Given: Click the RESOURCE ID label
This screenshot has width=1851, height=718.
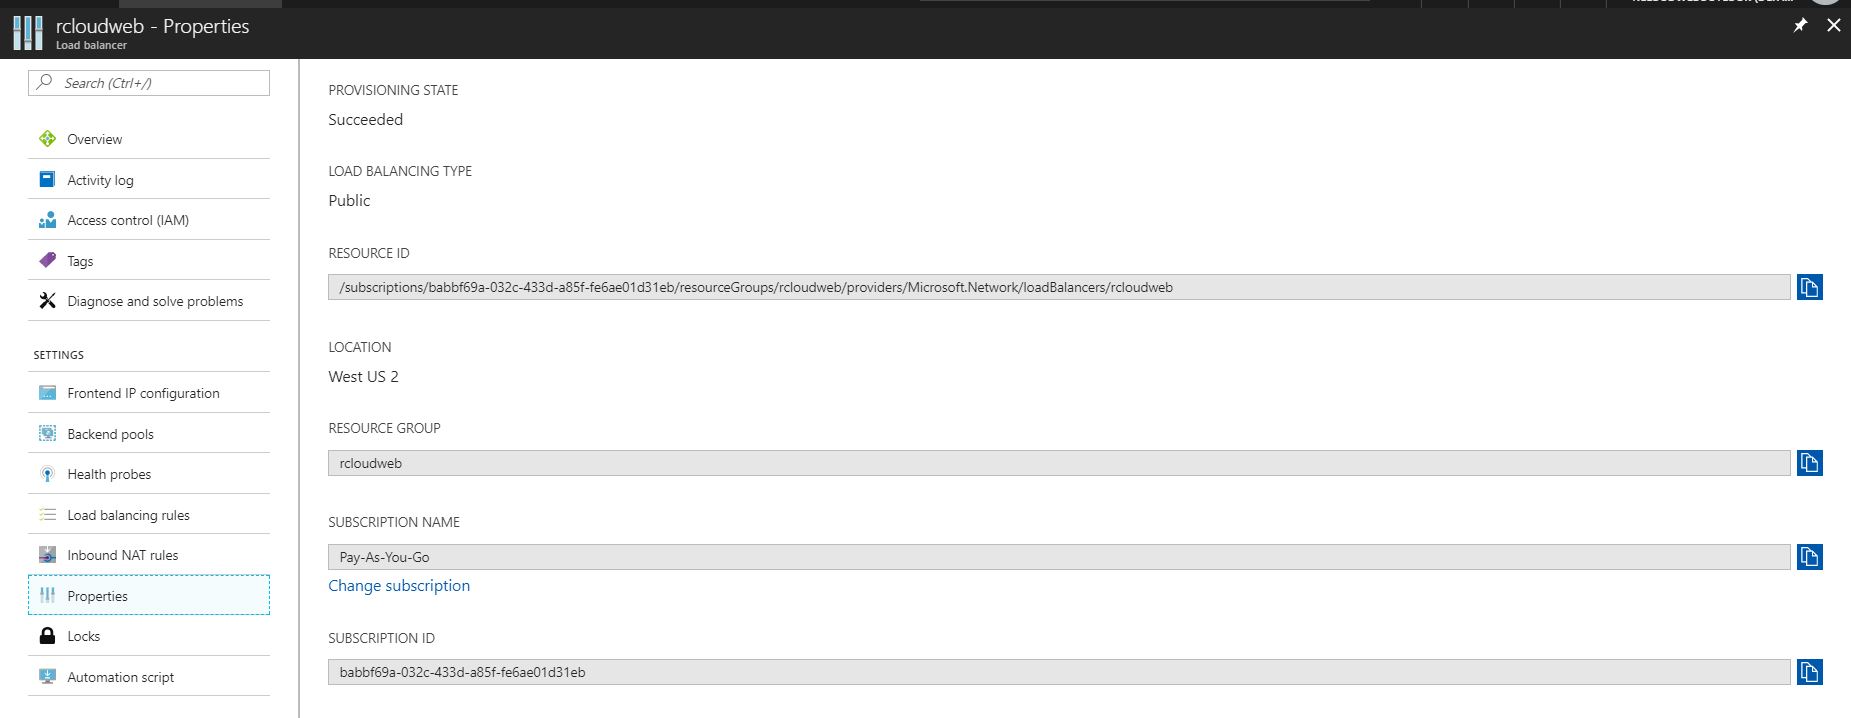Looking at the screenshot, I should [x=369, y=253].
